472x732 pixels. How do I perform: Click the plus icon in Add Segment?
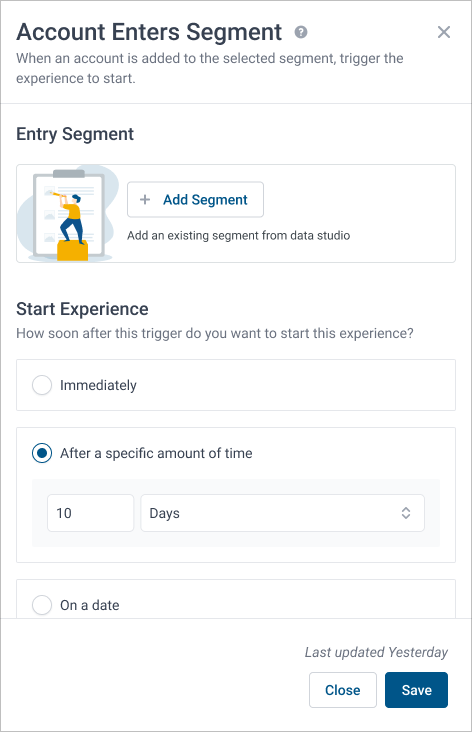pyautogui.click(x=145, y=199)
